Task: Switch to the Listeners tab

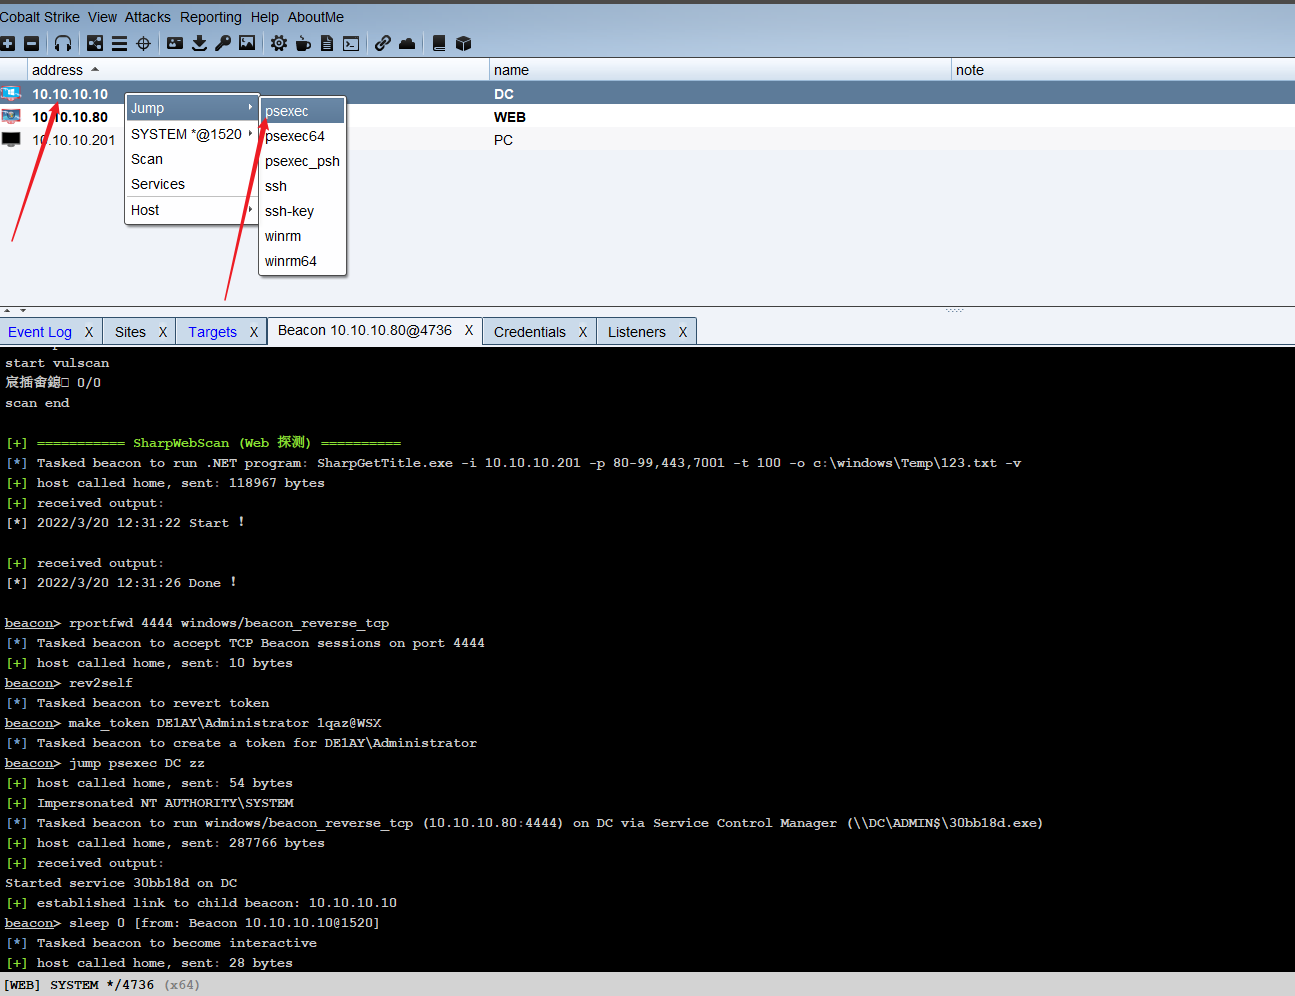Action: tap(636, 332)
